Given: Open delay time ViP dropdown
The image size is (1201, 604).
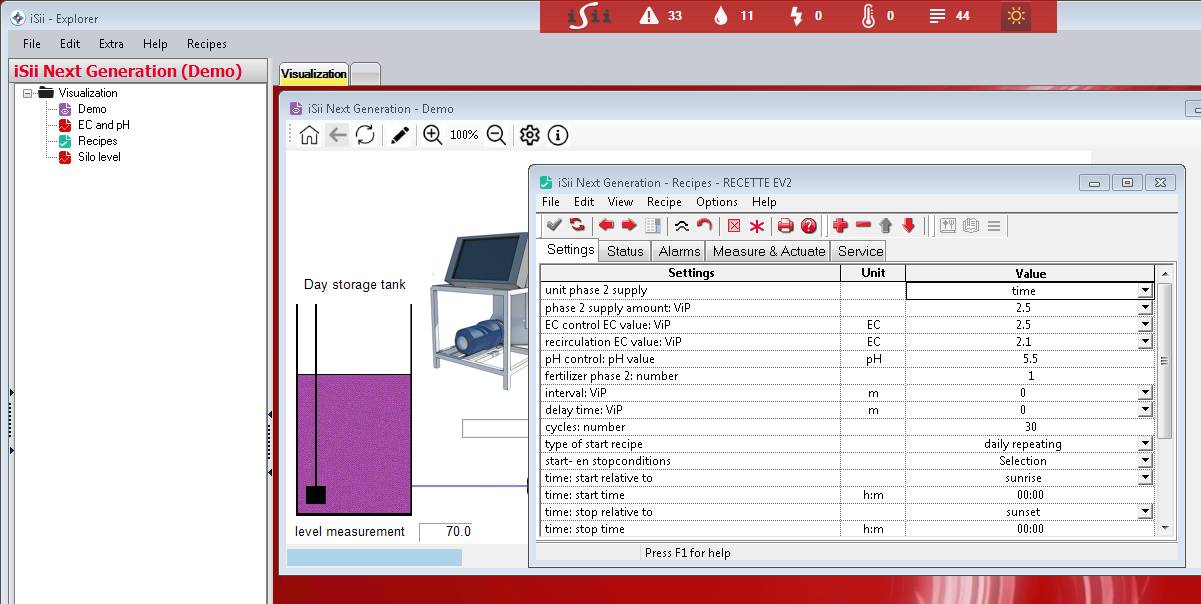Looking at the screenshot, I should click(1145, 410).
